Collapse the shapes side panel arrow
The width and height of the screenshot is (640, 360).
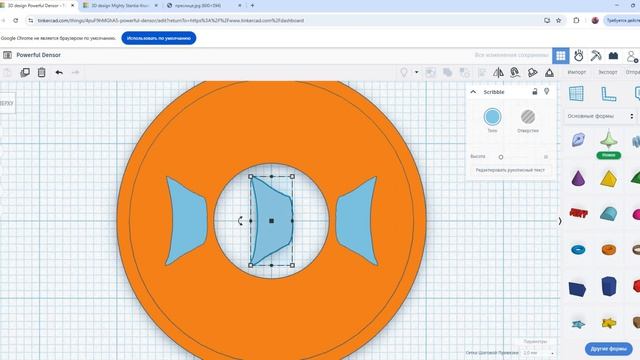(x=560, y=221)
